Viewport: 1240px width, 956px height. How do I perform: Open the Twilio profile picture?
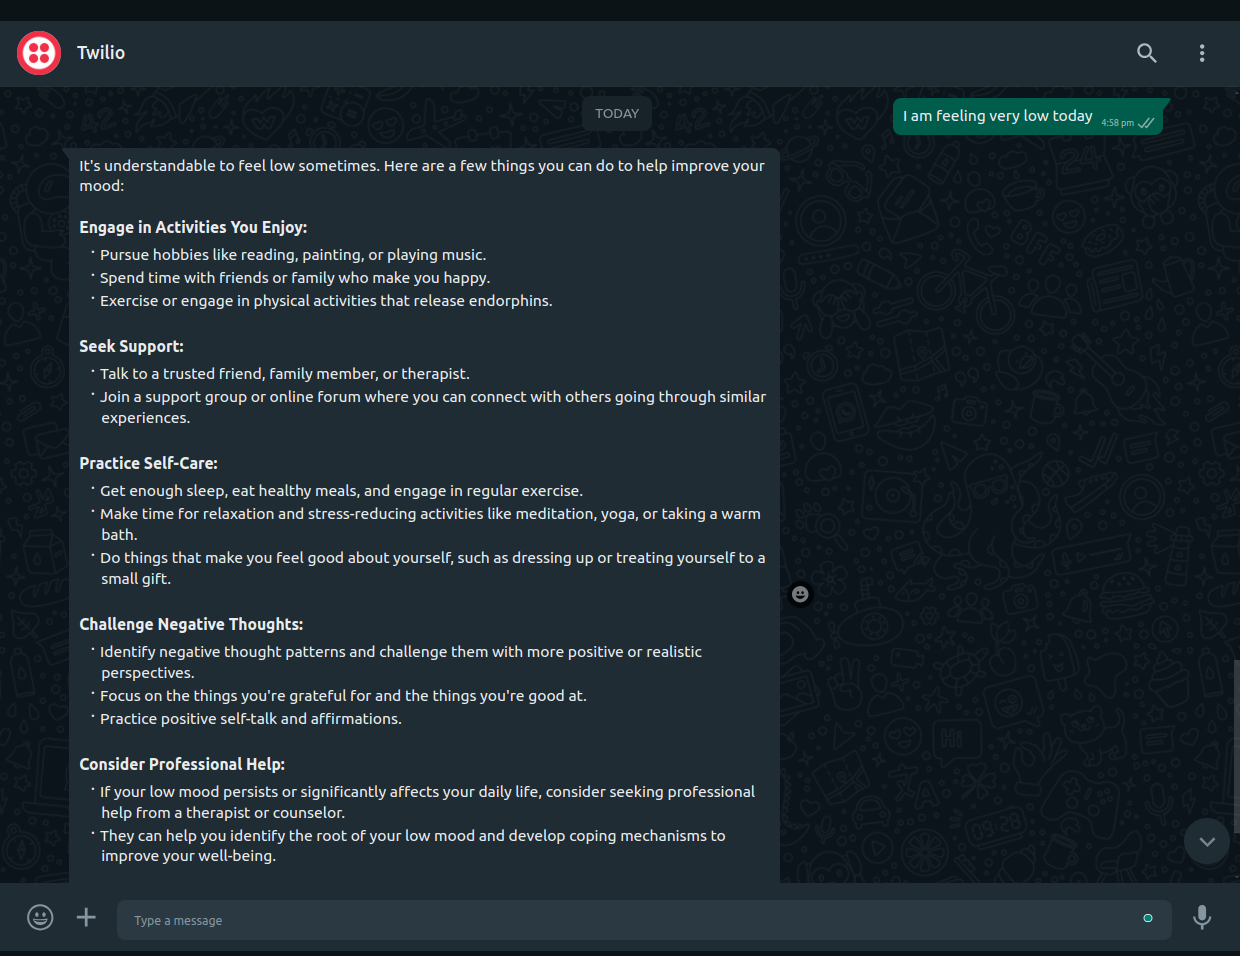click(39, 53)
